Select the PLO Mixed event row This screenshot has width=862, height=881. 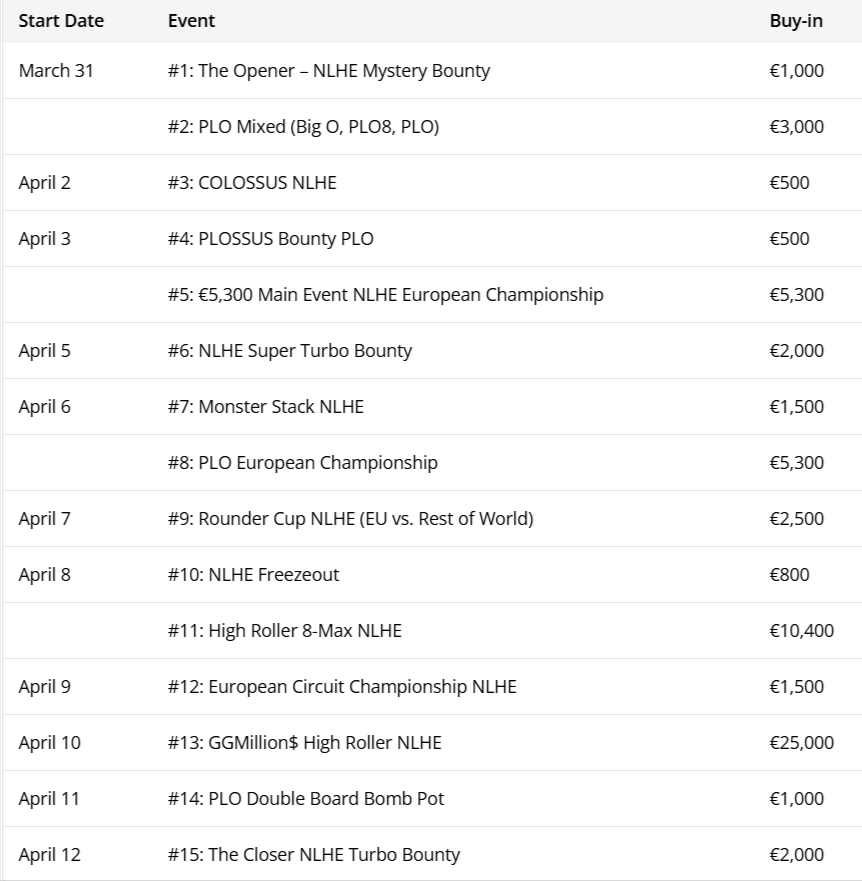pyautogui.click(x=303, y=127)
